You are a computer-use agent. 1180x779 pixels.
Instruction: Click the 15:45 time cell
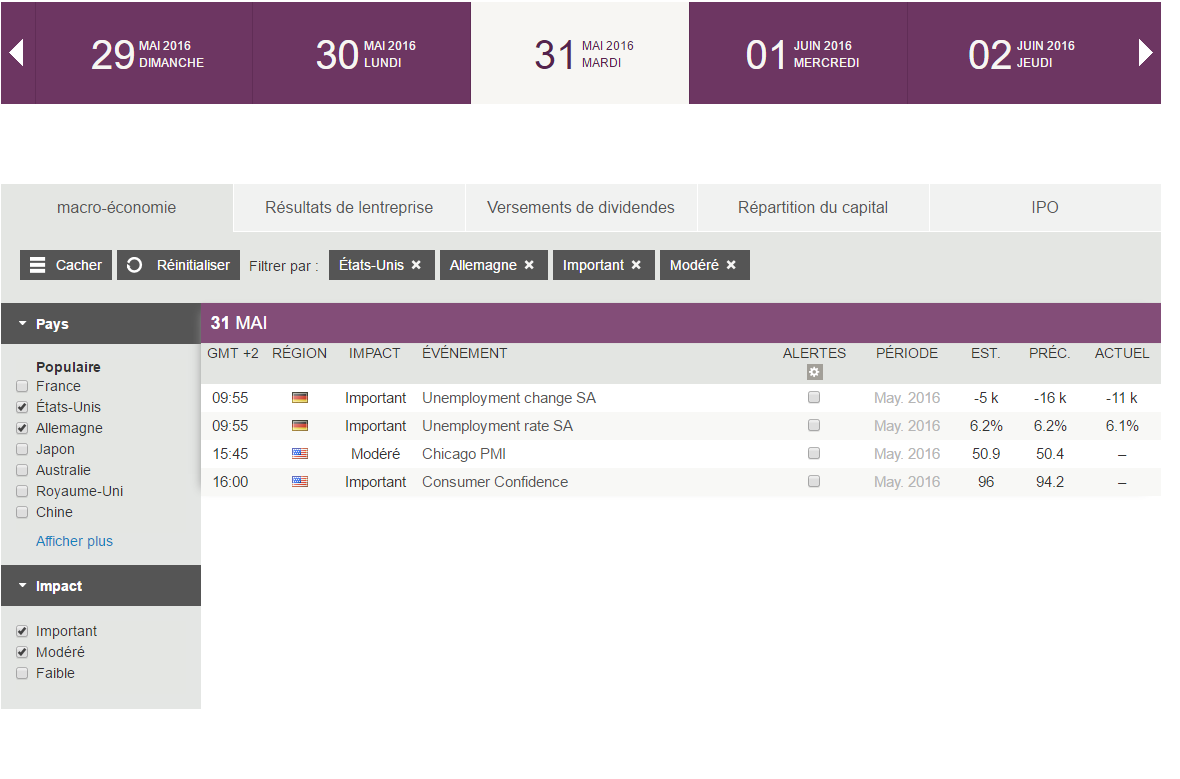[x=230, y=454]
